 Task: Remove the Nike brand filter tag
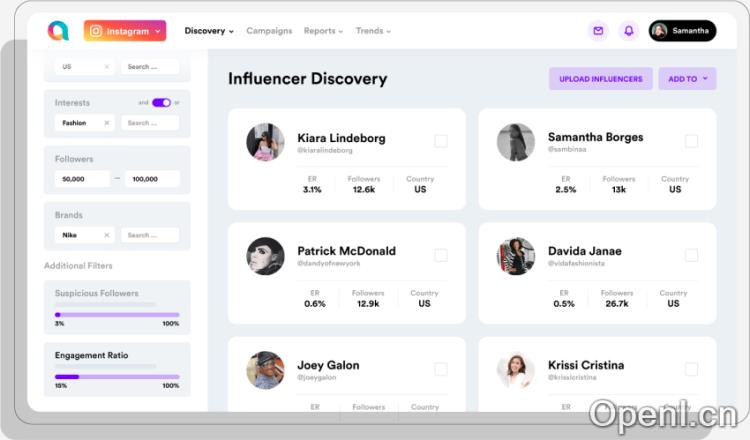pyautogui.click(x=107, y=235)
